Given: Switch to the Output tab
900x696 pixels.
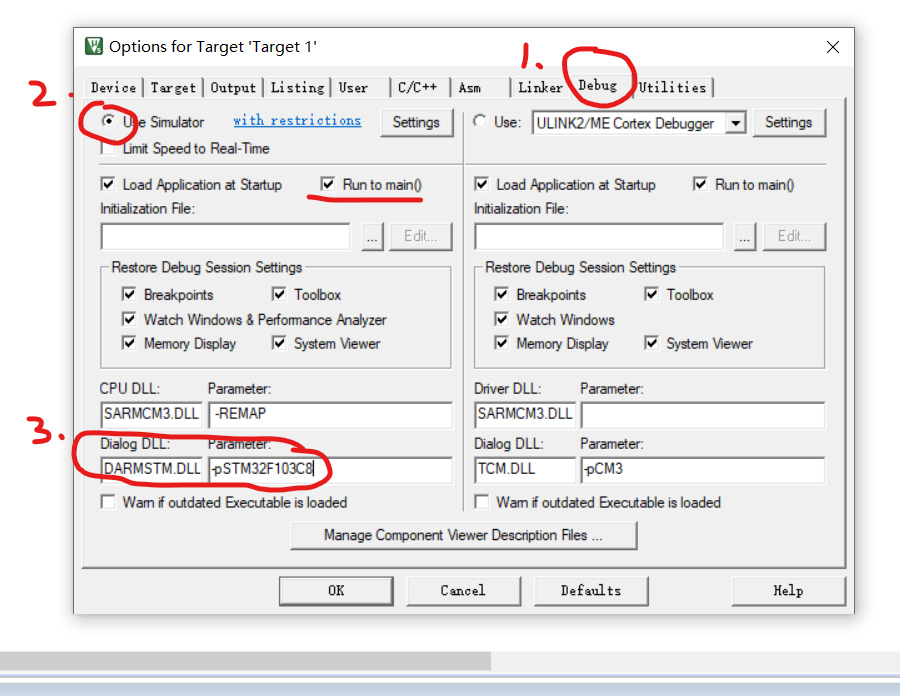Looking at the screenshot, I should (x=232, y=87).
